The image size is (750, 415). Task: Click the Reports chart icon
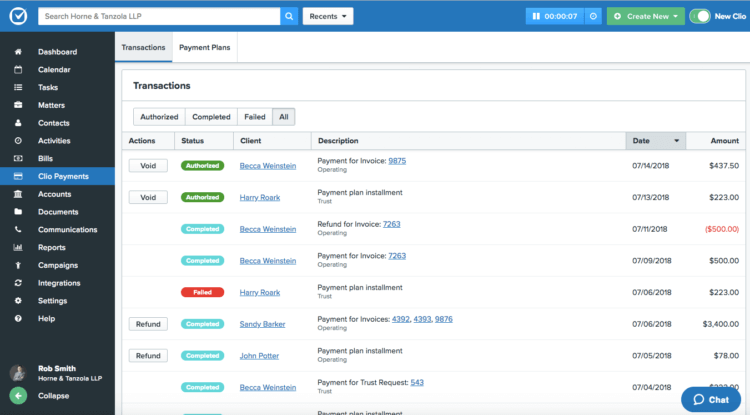(18, 247)
